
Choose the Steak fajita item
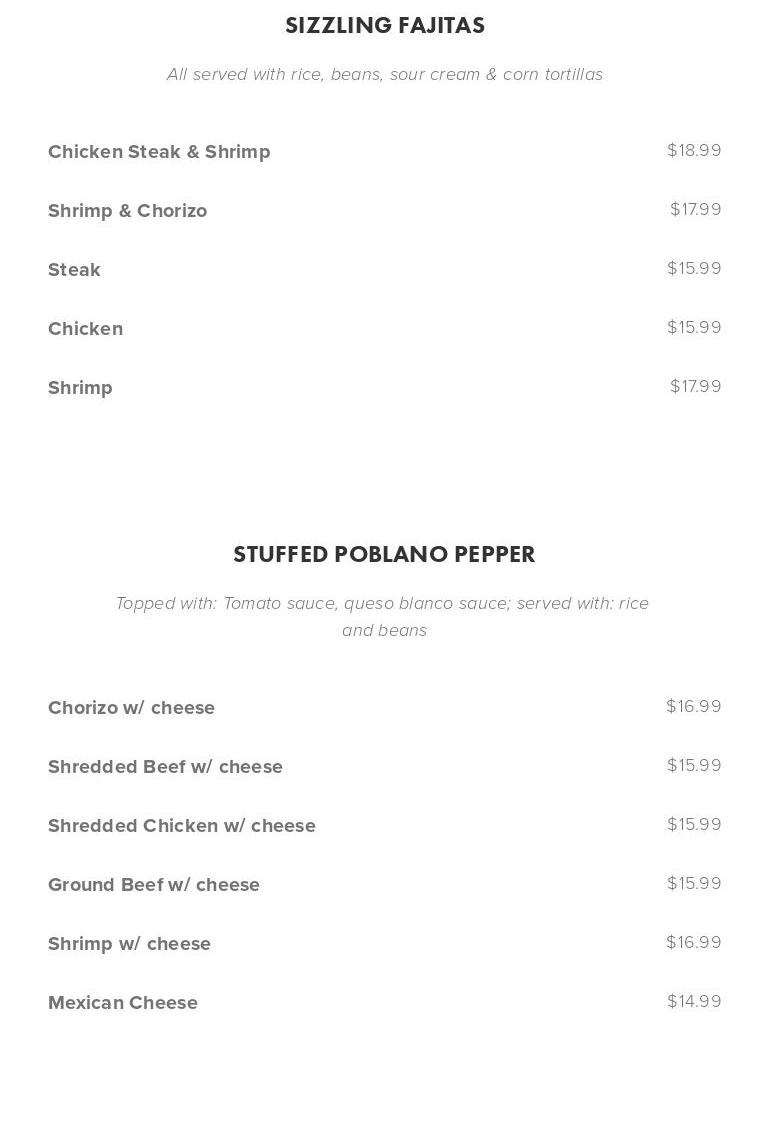(74, 270)
